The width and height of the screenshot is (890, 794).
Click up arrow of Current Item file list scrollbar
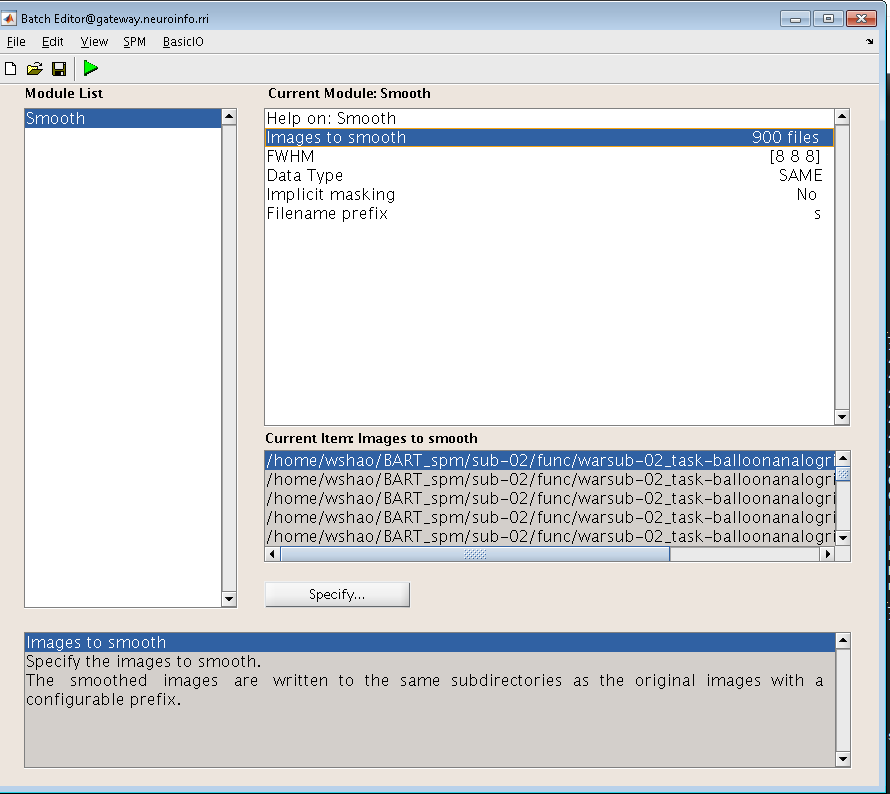click(843, 458)
